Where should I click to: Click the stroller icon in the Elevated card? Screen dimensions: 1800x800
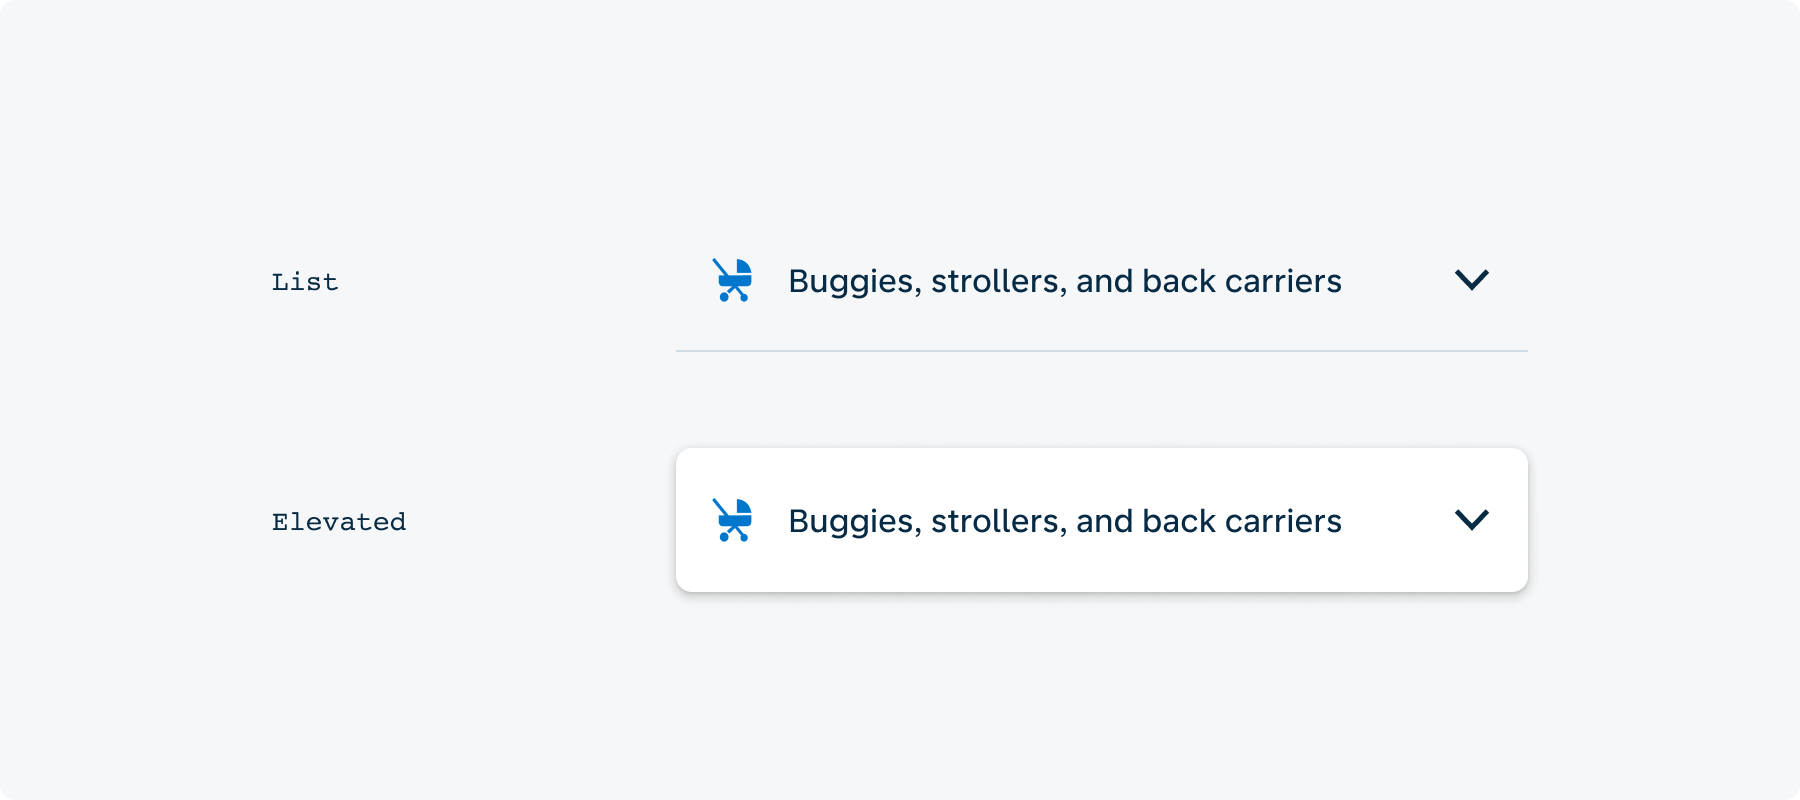point(733,520)
